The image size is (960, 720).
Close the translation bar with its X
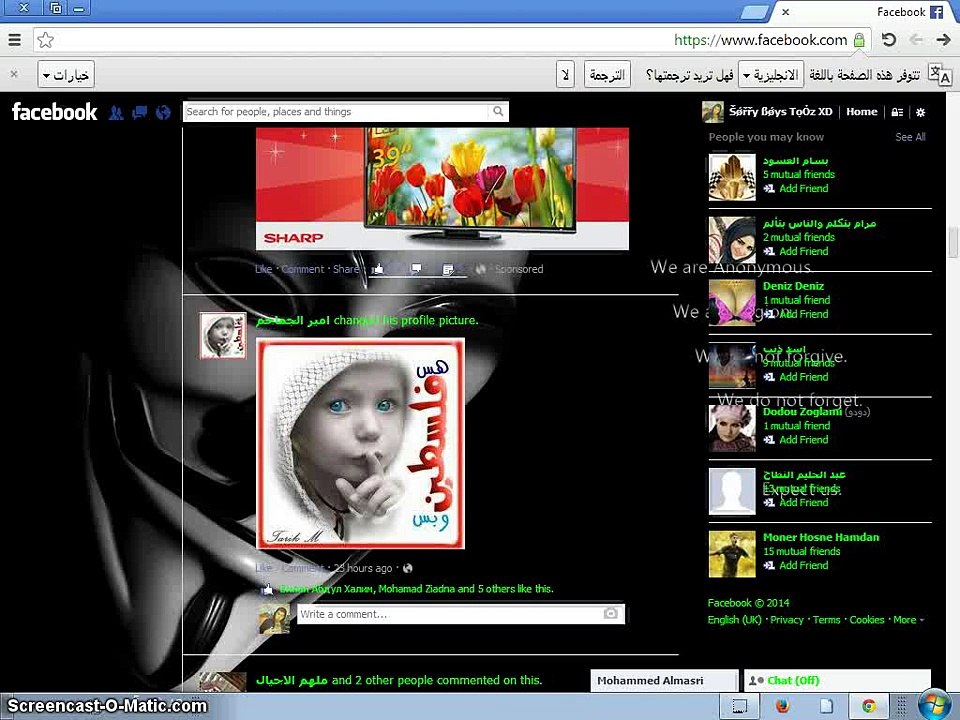click(13, 74)
